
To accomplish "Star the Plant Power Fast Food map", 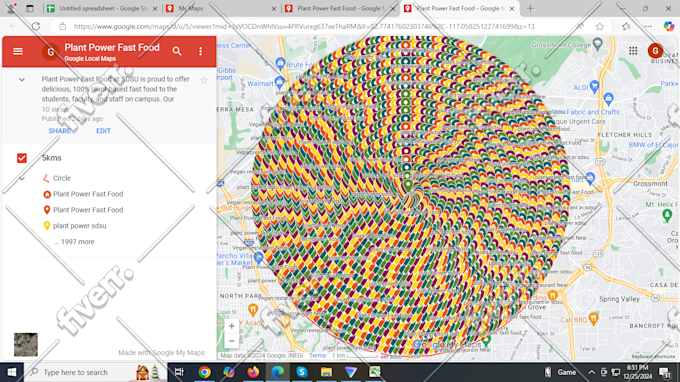I will pyautogui.click(x=203, y=80).
